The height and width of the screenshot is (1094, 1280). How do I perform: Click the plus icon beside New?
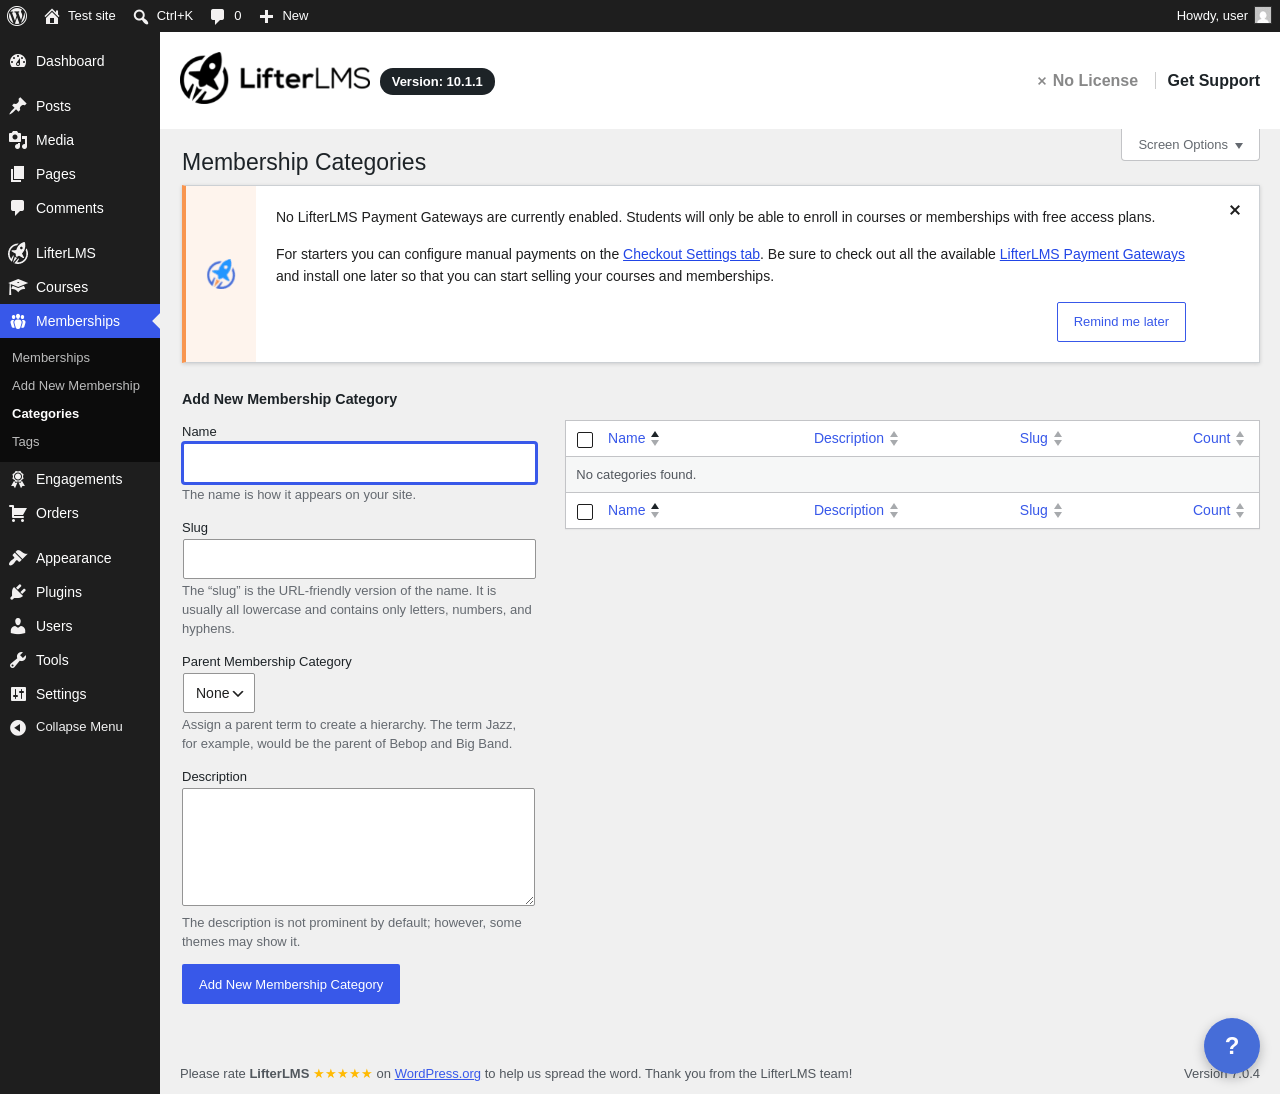pos(266,16)
